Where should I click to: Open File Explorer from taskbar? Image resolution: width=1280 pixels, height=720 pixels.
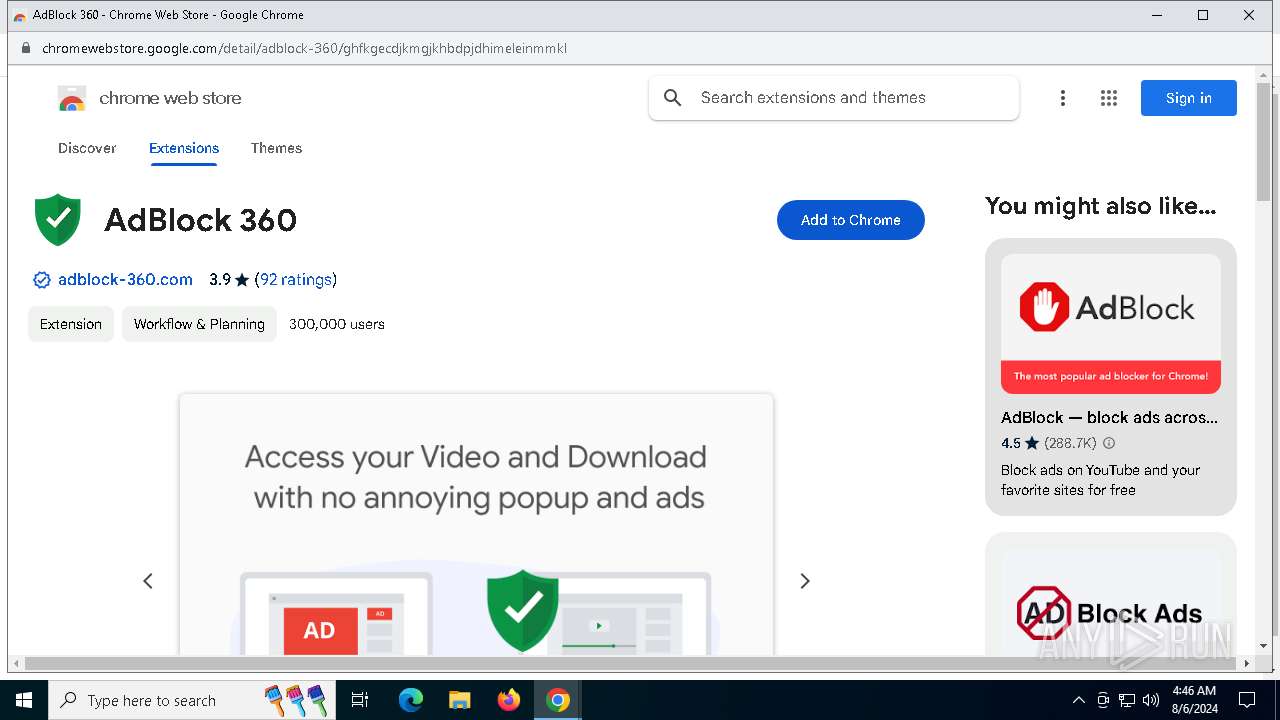point(459,700)
